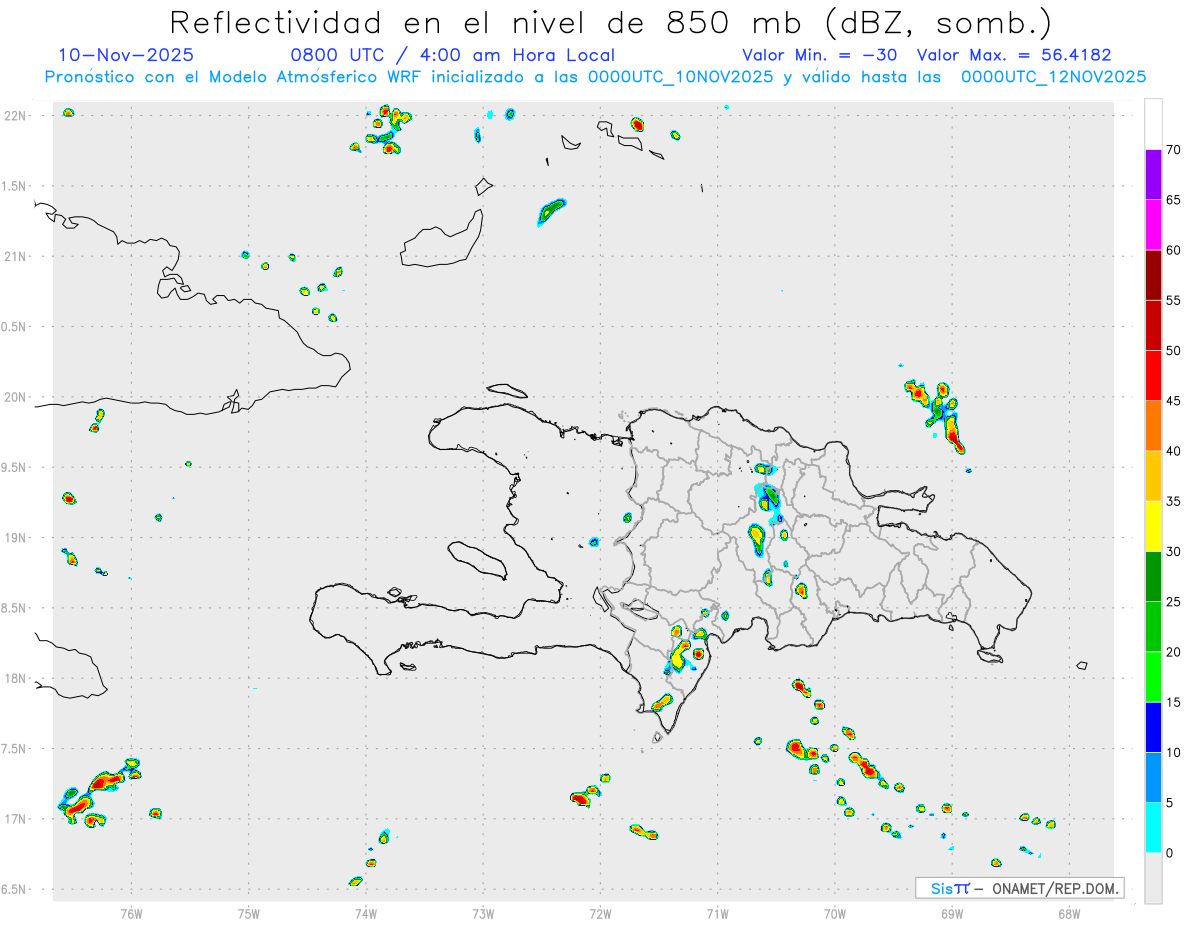The width and height of the screenshot is (1200, 927).
Task: Select the "Valor Max. = 56.4182" text
Action: click(1014, 55)
